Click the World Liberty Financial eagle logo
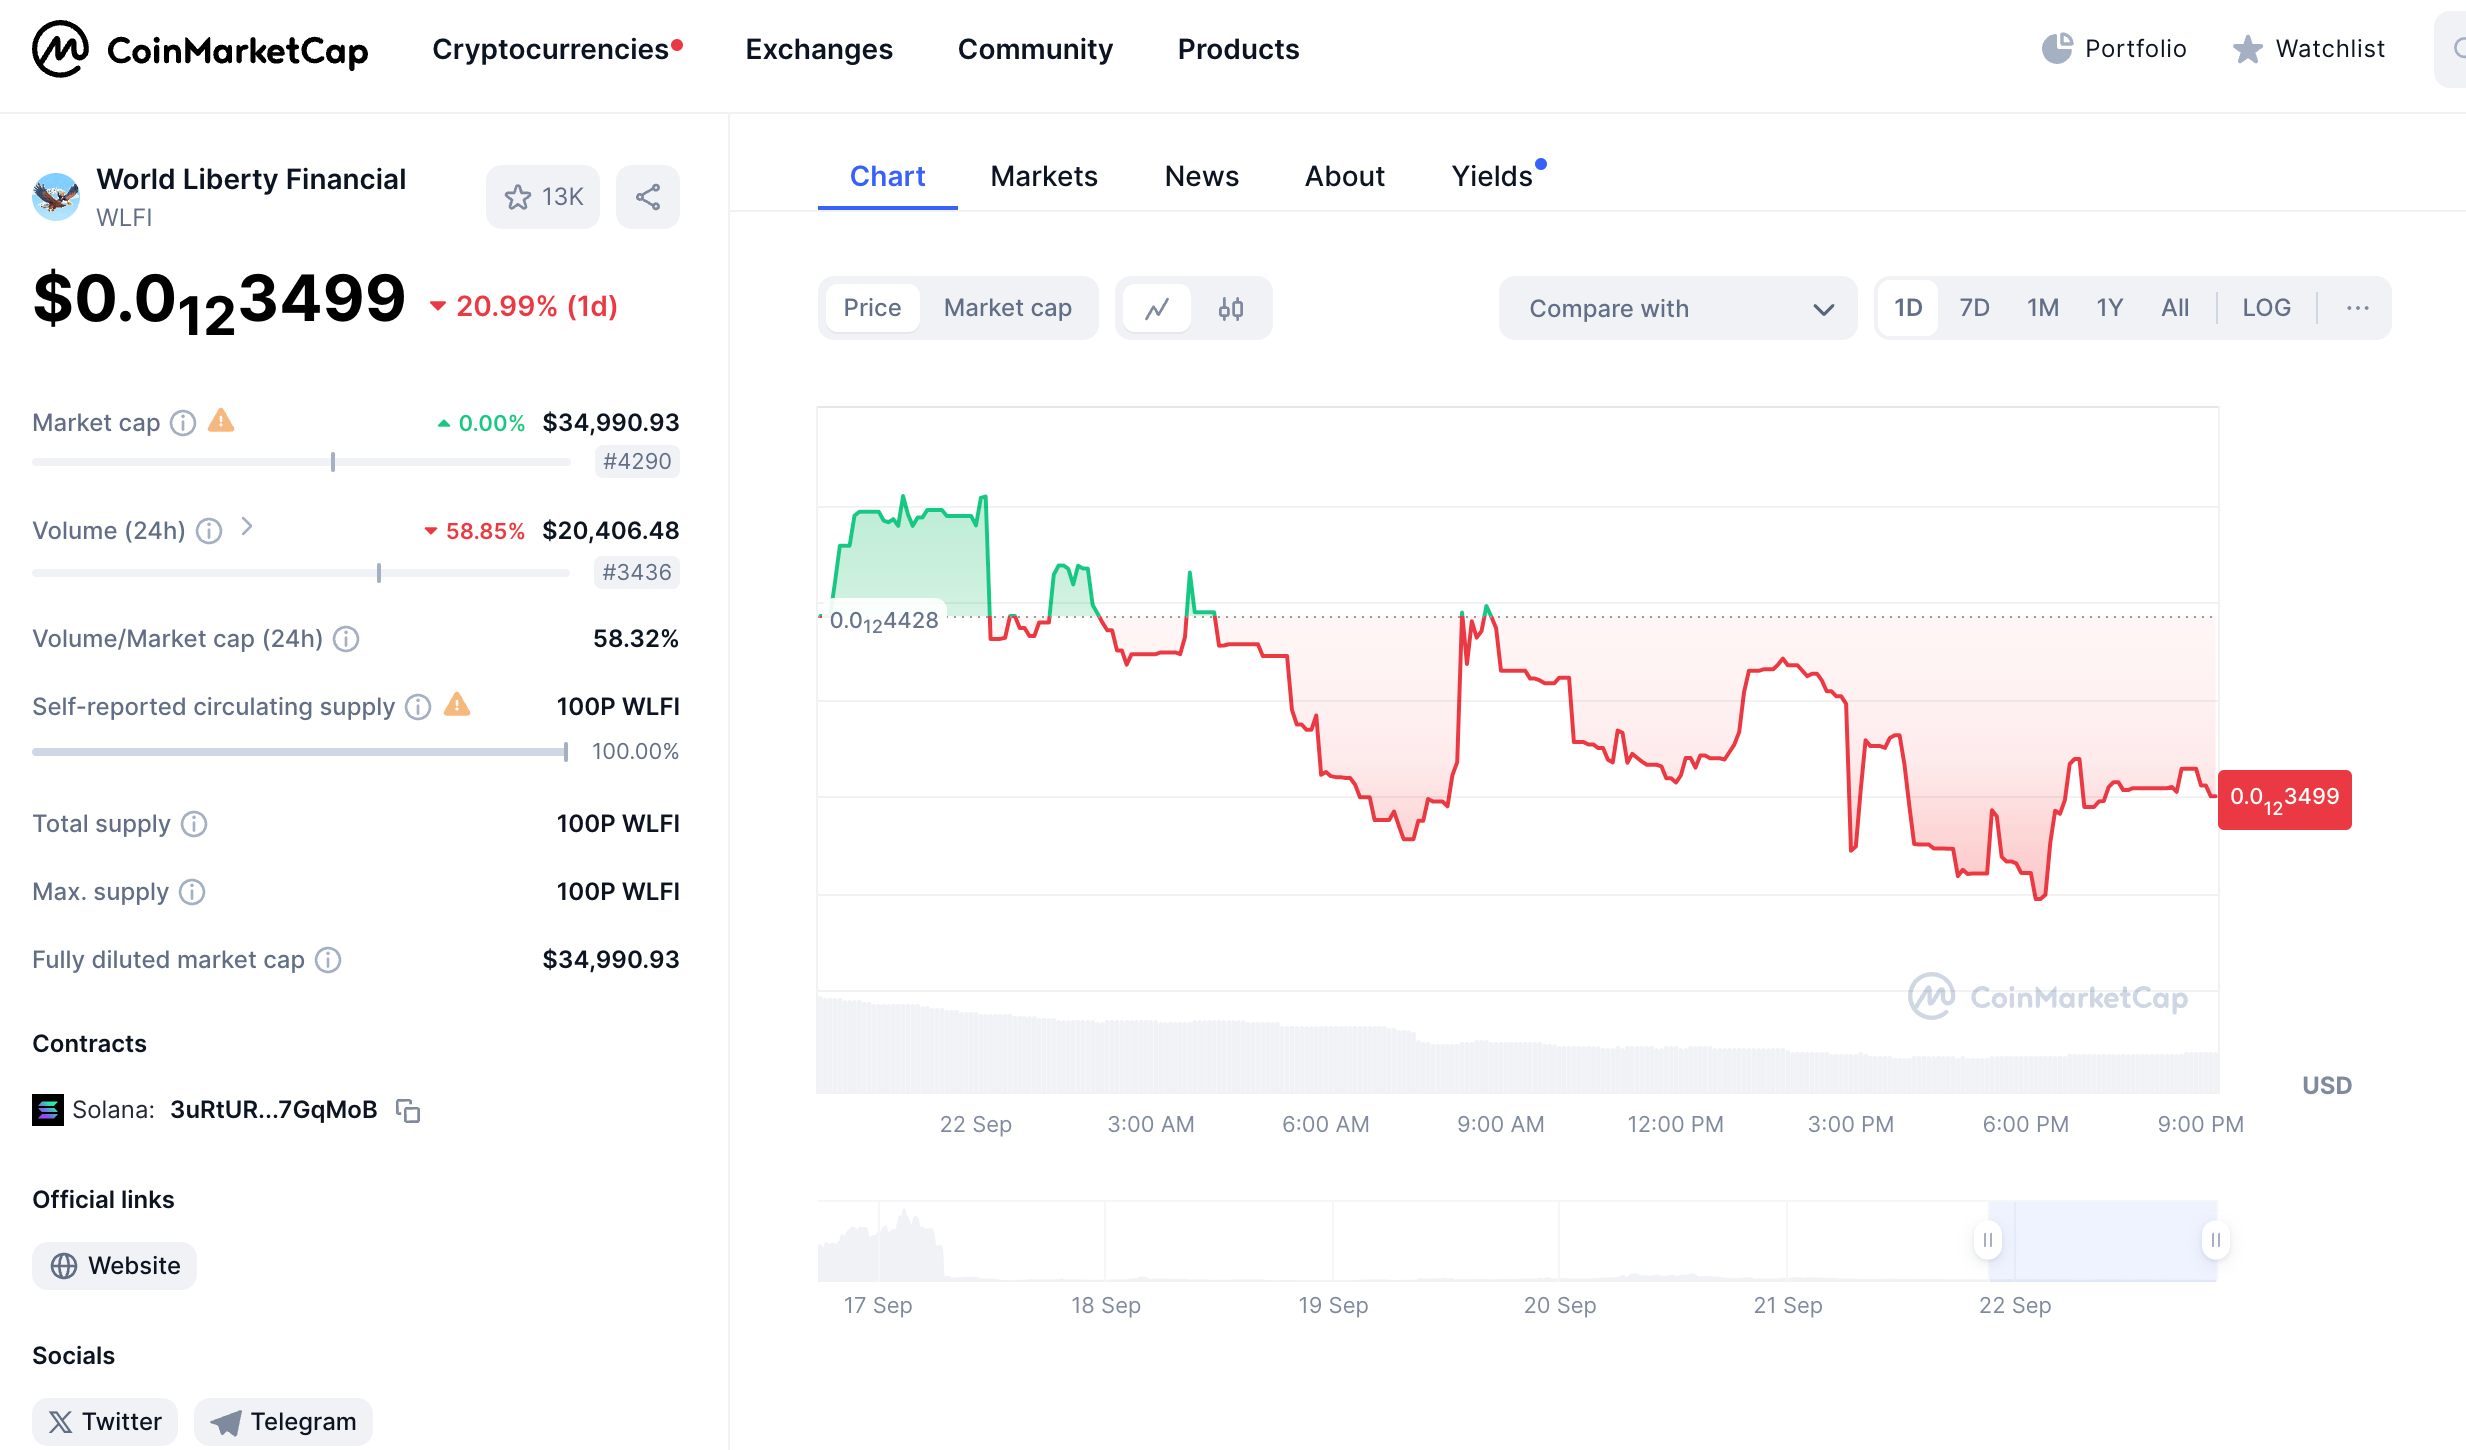The width and height of the screenshot is (2466, 1450). pyautogui.click(x=56, y=197)
